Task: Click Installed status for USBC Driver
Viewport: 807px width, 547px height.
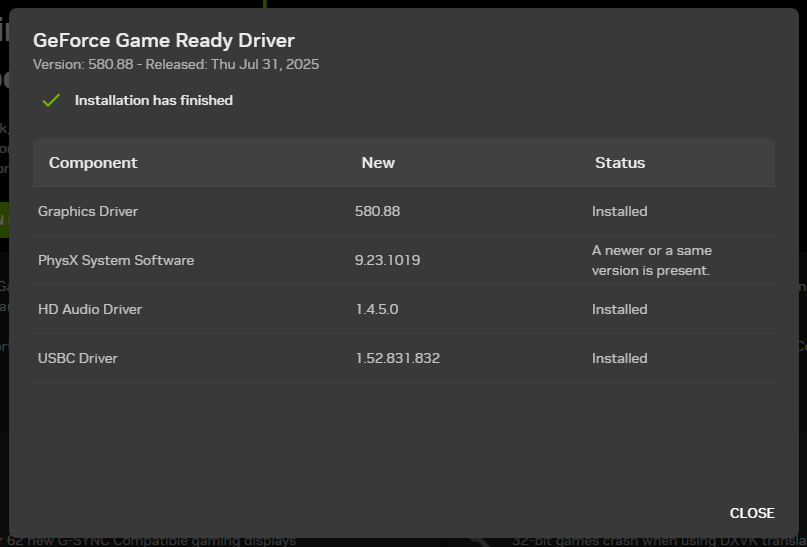Action: pyautogui.click(x=620, y=358)
